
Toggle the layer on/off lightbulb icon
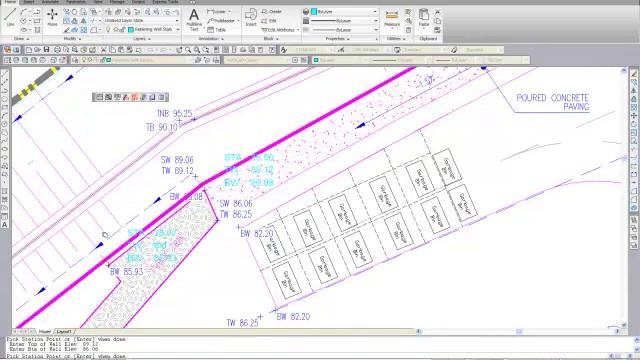(x=108, y=29)
